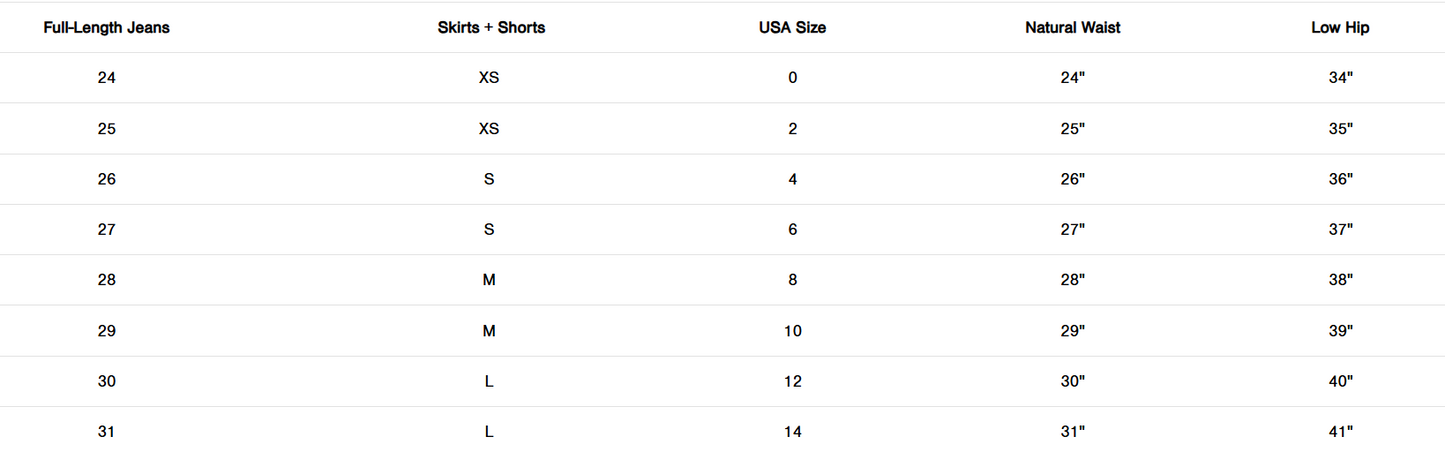The width and height of the screenshot is (1445, 452).
Task: Click the Natural Waist column header
Action: coord(1072,28)
